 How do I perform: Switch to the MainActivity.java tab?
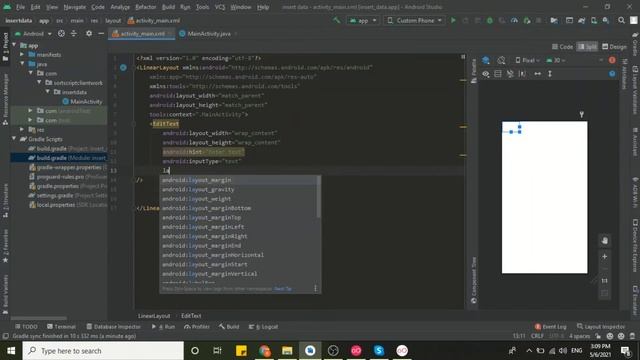coord(209,34)
